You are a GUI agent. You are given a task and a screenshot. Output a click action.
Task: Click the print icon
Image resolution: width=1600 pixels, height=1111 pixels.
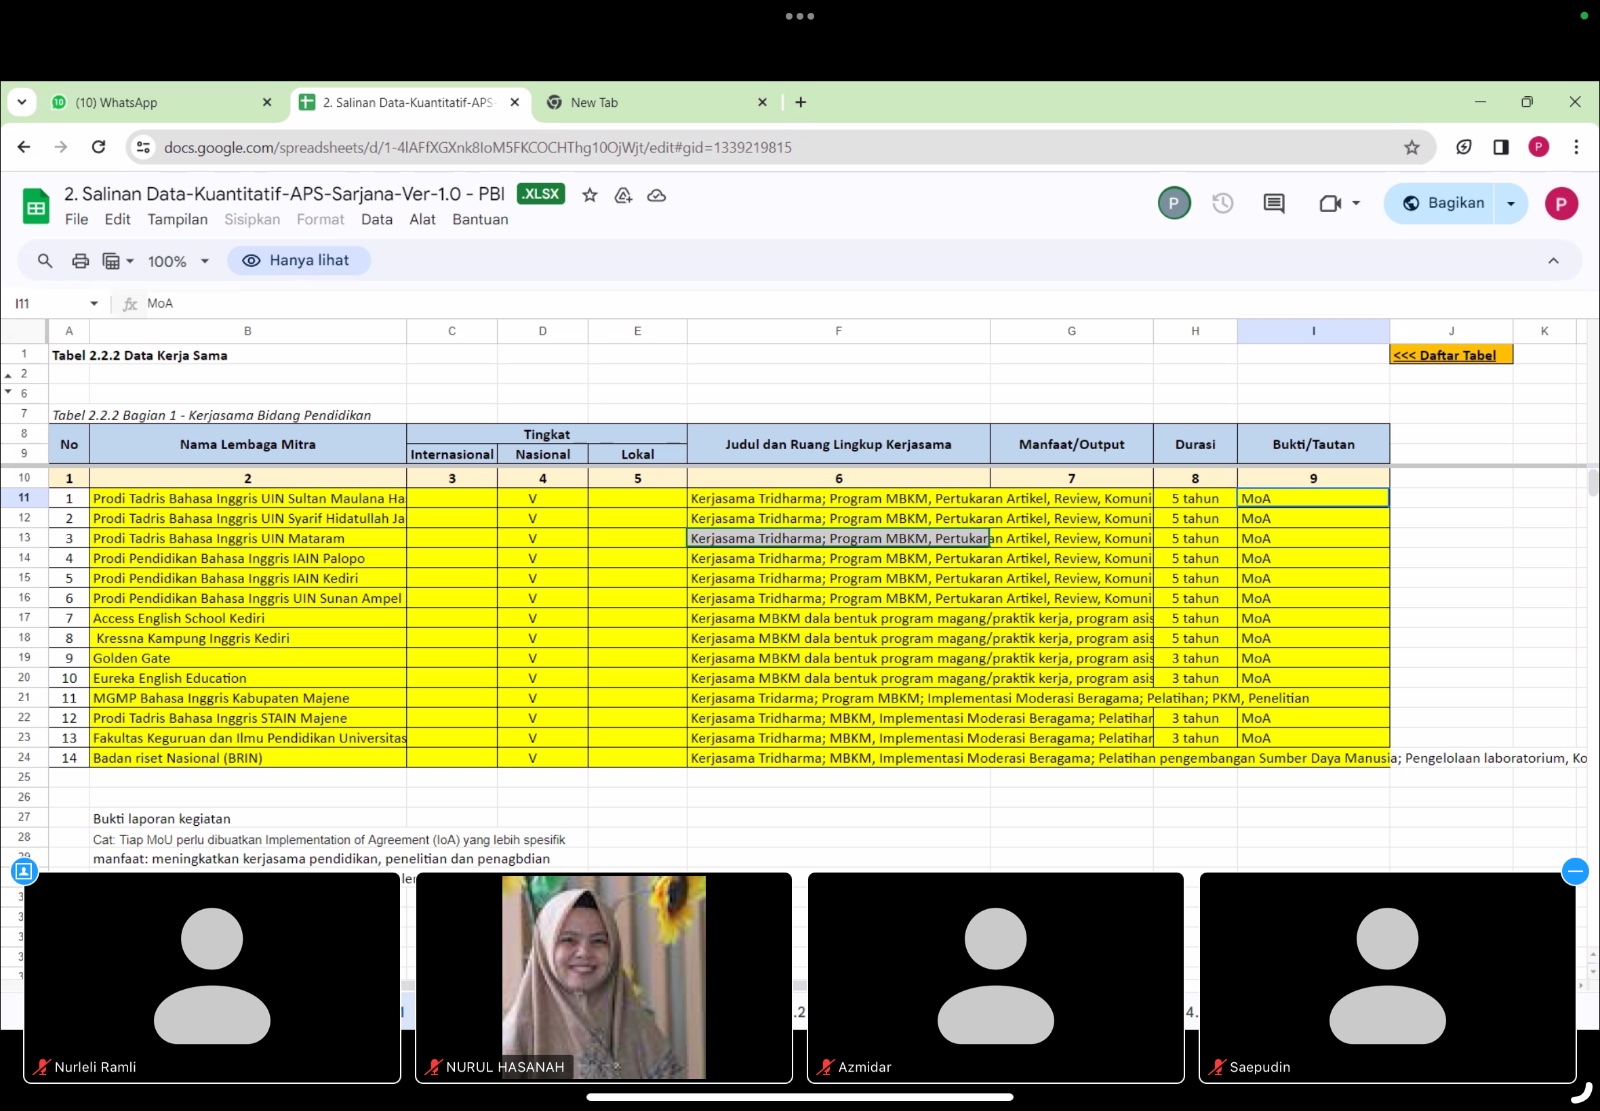80,261
